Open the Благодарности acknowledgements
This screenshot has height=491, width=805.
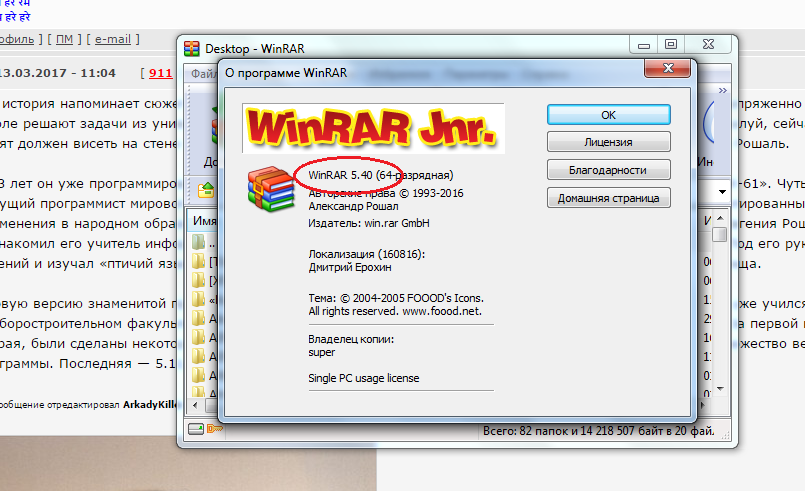coord(608,170)
